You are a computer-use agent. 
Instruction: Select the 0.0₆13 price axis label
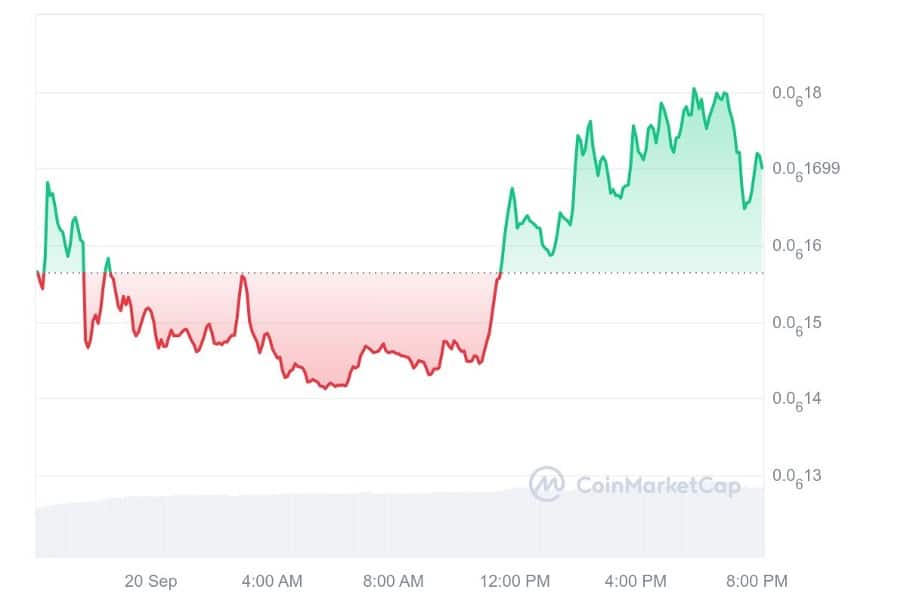(x=797, y=476)
